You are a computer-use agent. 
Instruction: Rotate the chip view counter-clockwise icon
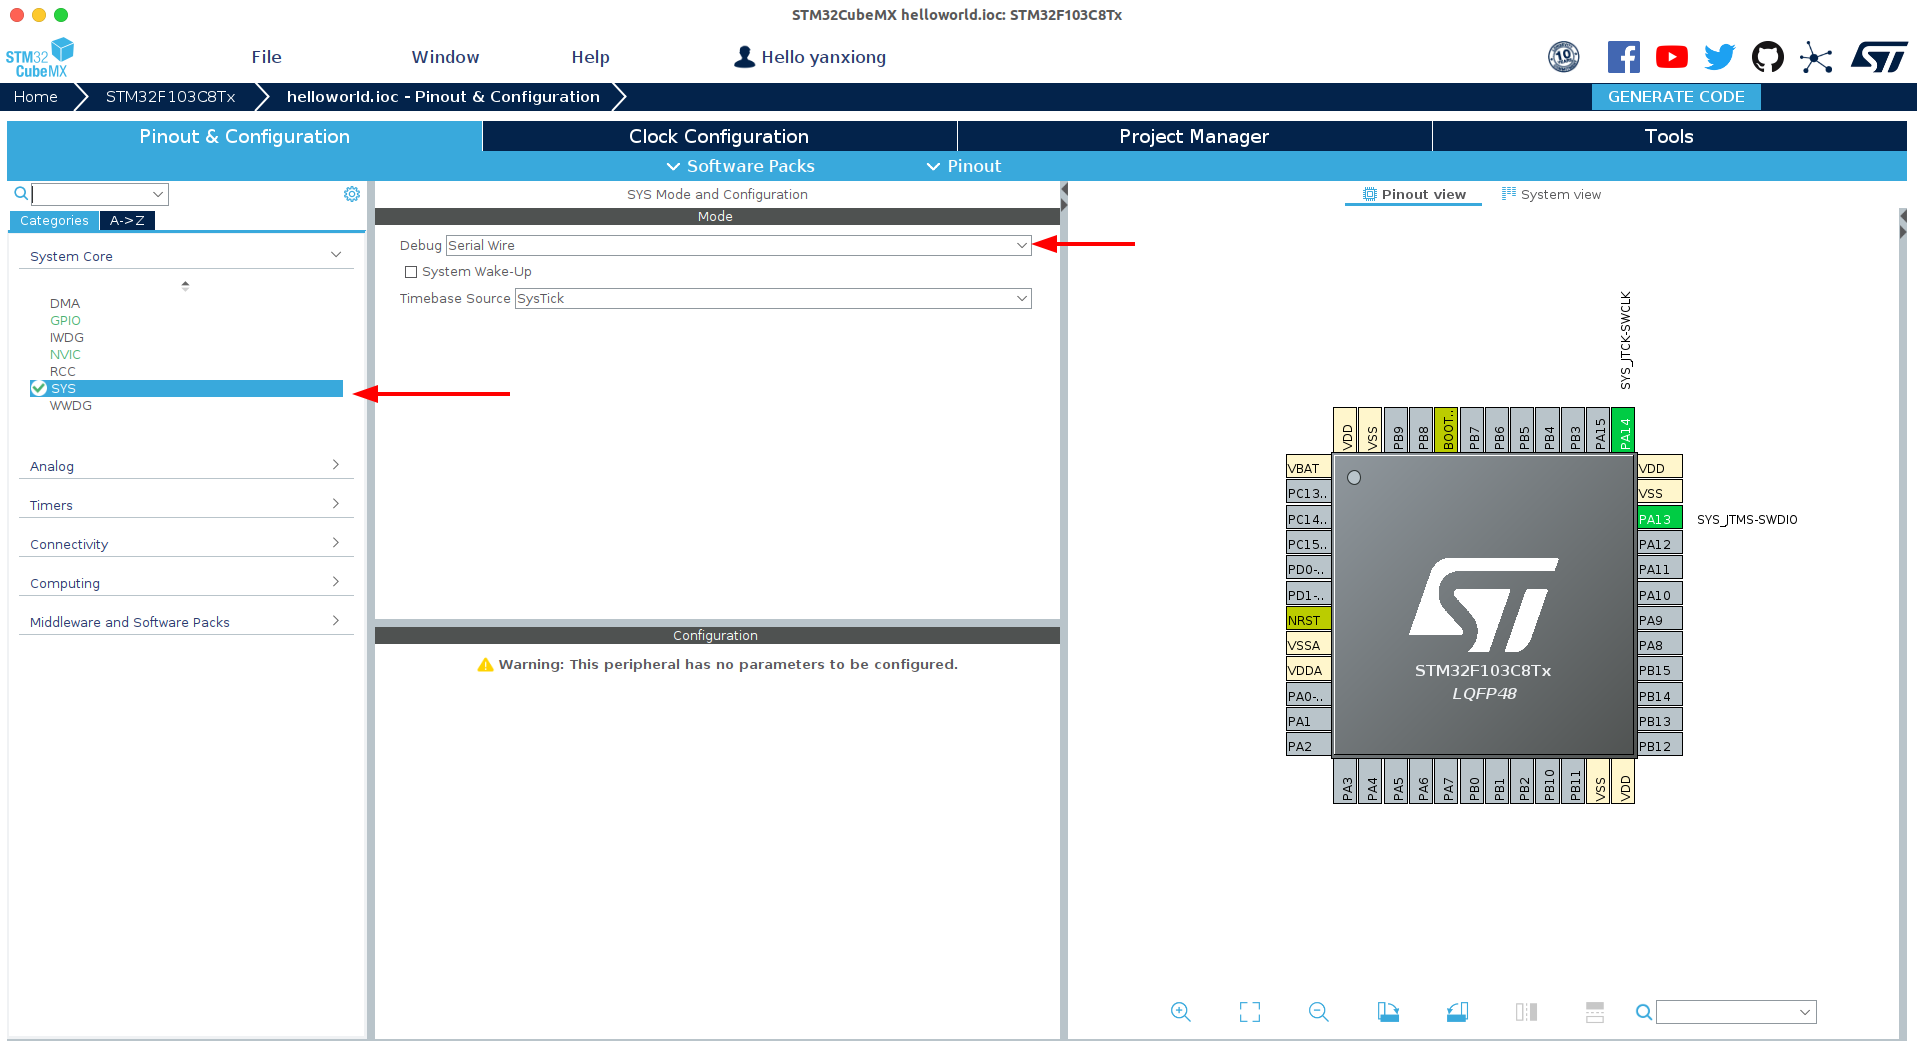pos(1457,1012)
